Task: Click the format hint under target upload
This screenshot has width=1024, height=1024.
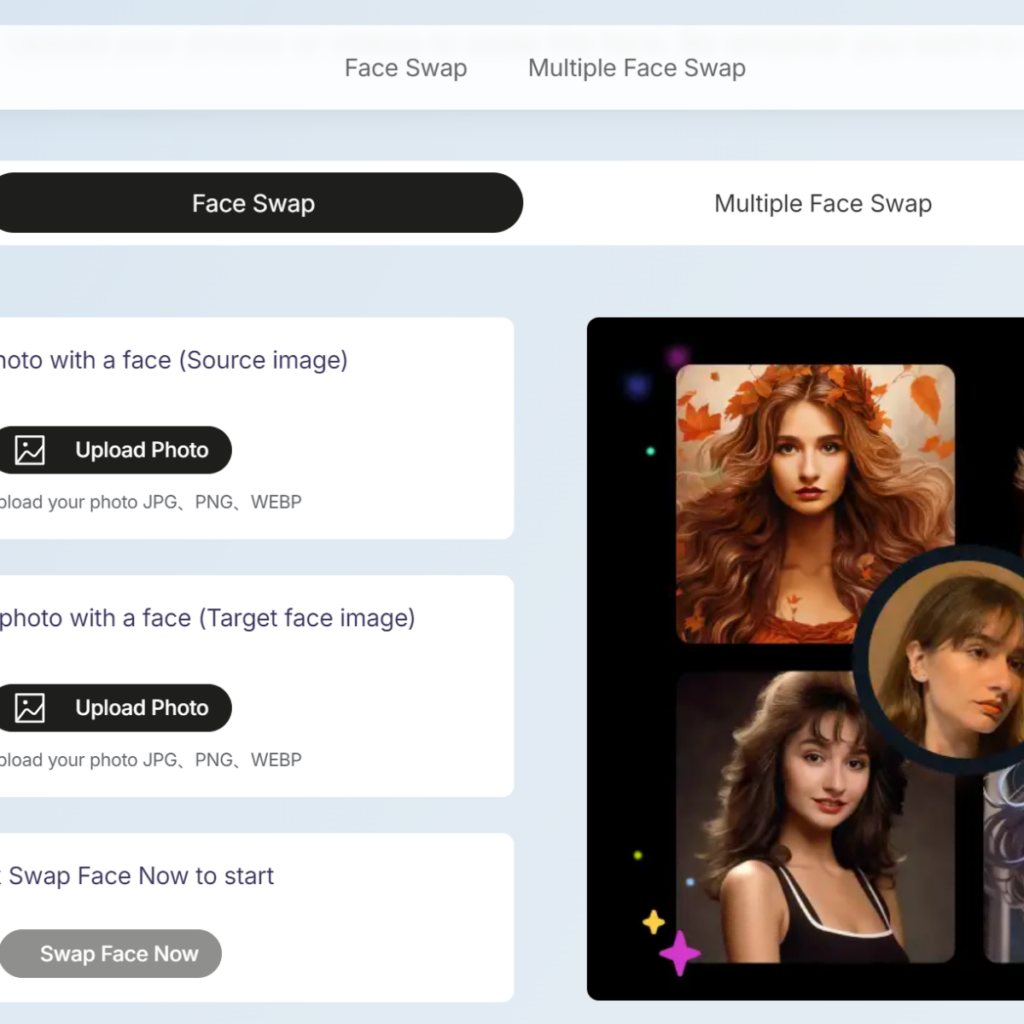Action: coord(149,760)
